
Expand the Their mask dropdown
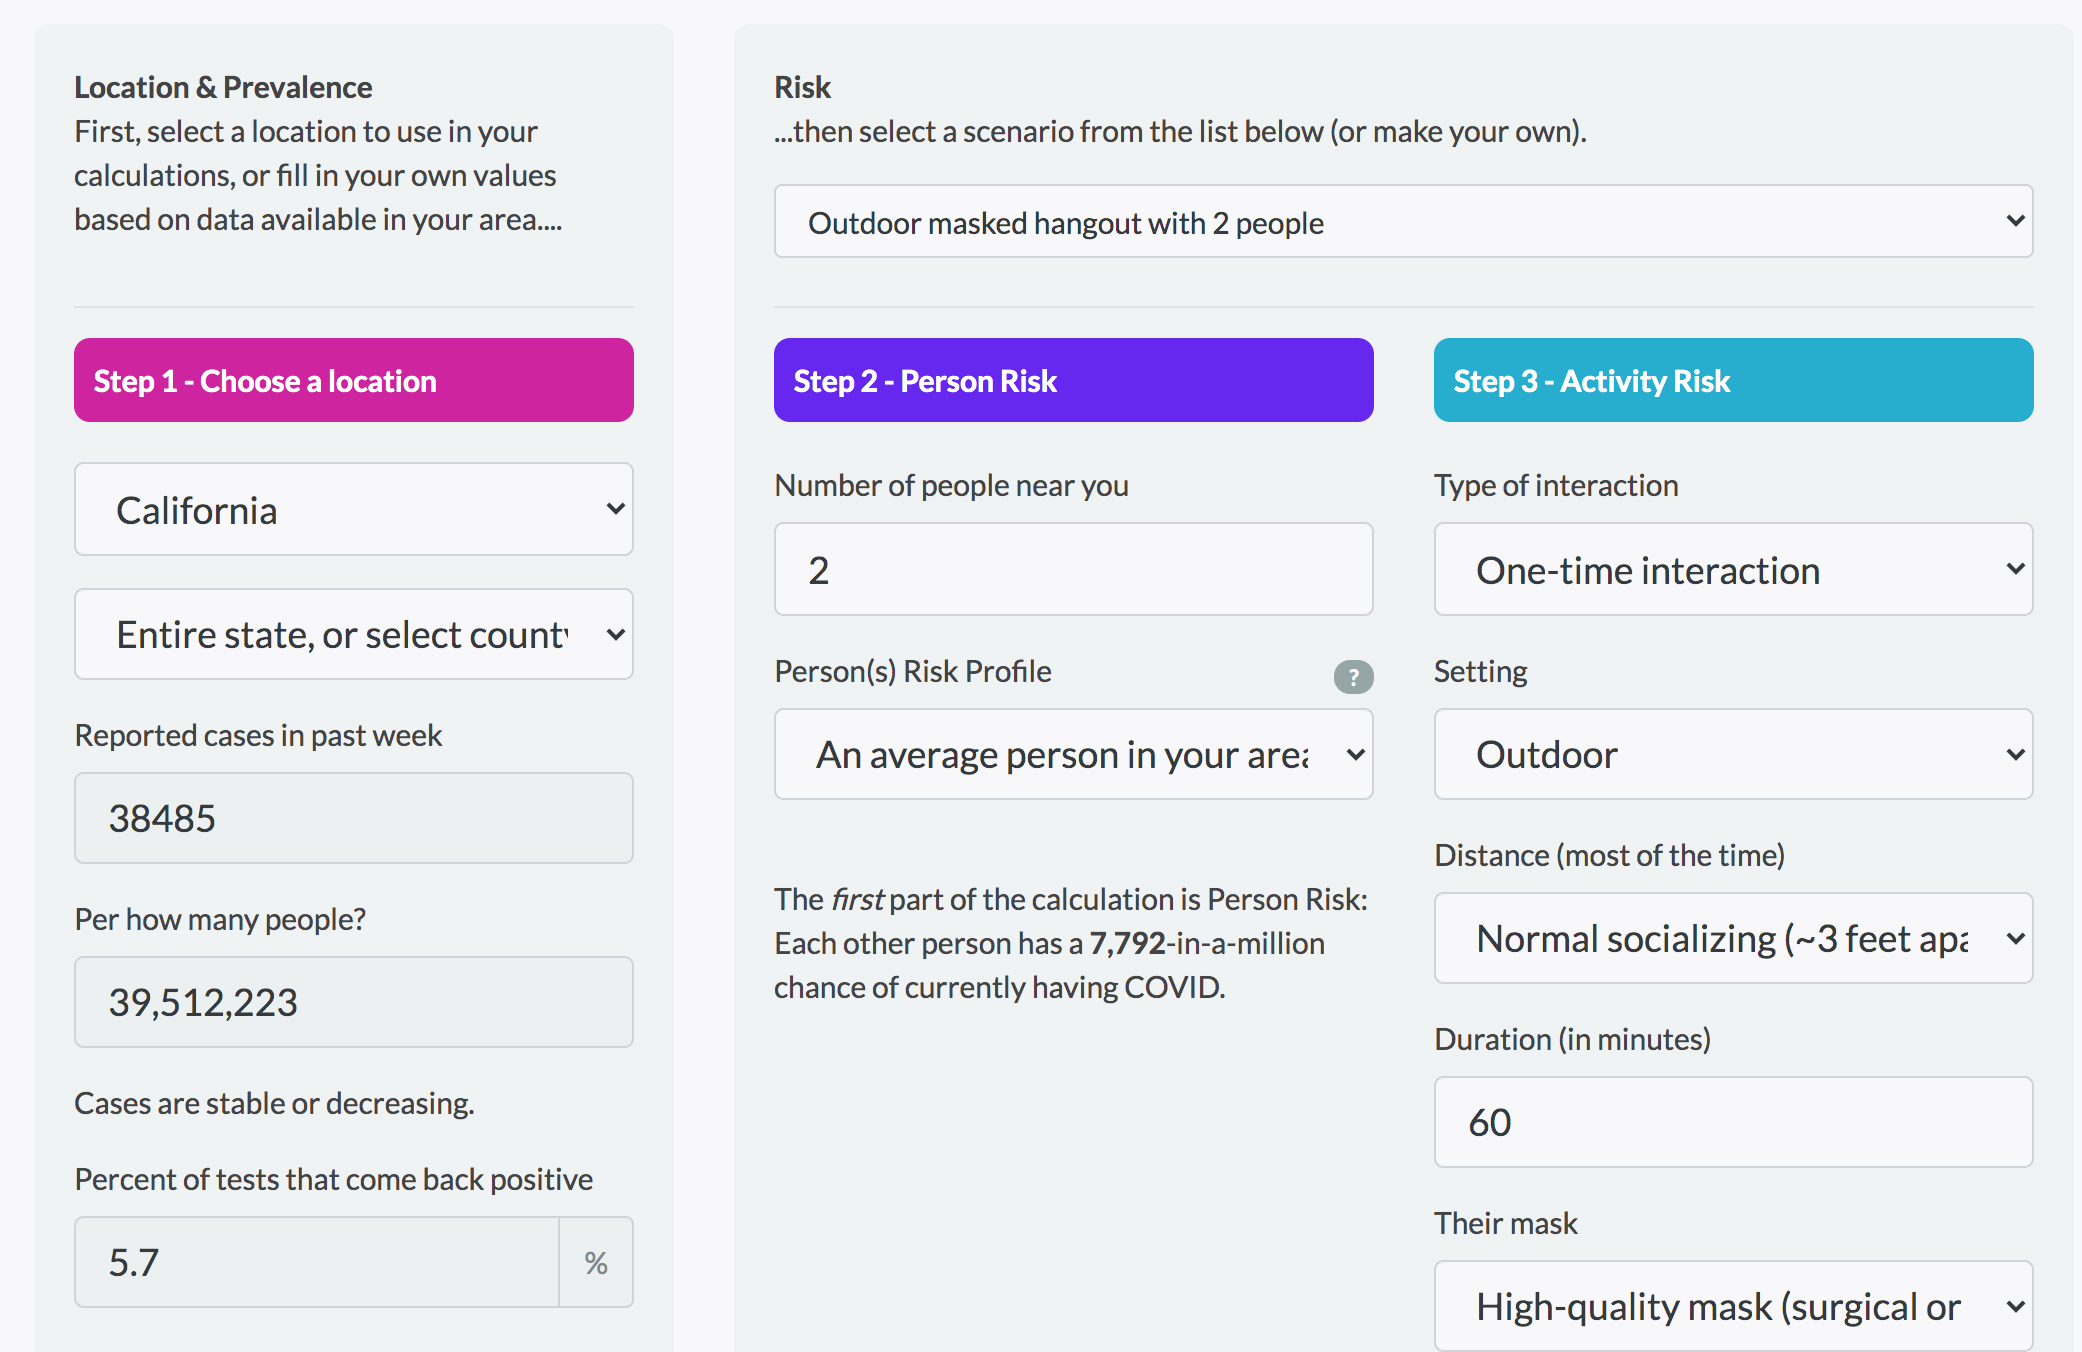1733,1305
